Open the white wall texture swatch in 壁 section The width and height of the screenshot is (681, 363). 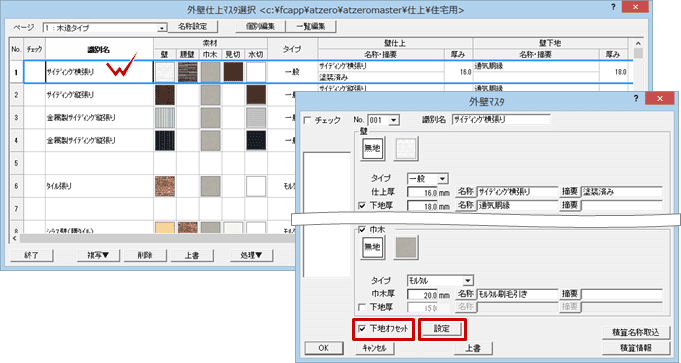pyautogui.click(x=406, y=148)
